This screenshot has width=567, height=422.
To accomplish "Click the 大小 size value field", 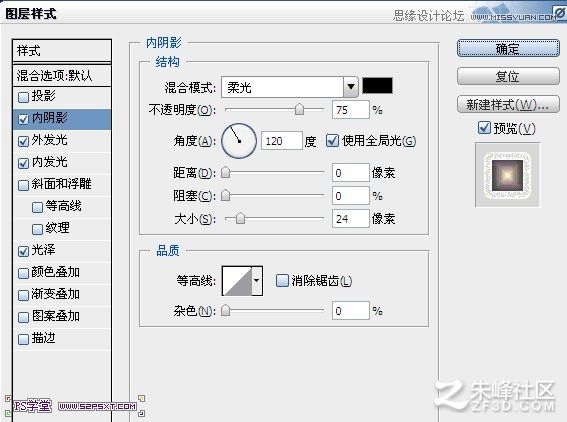I will click(x=350, y=218).
